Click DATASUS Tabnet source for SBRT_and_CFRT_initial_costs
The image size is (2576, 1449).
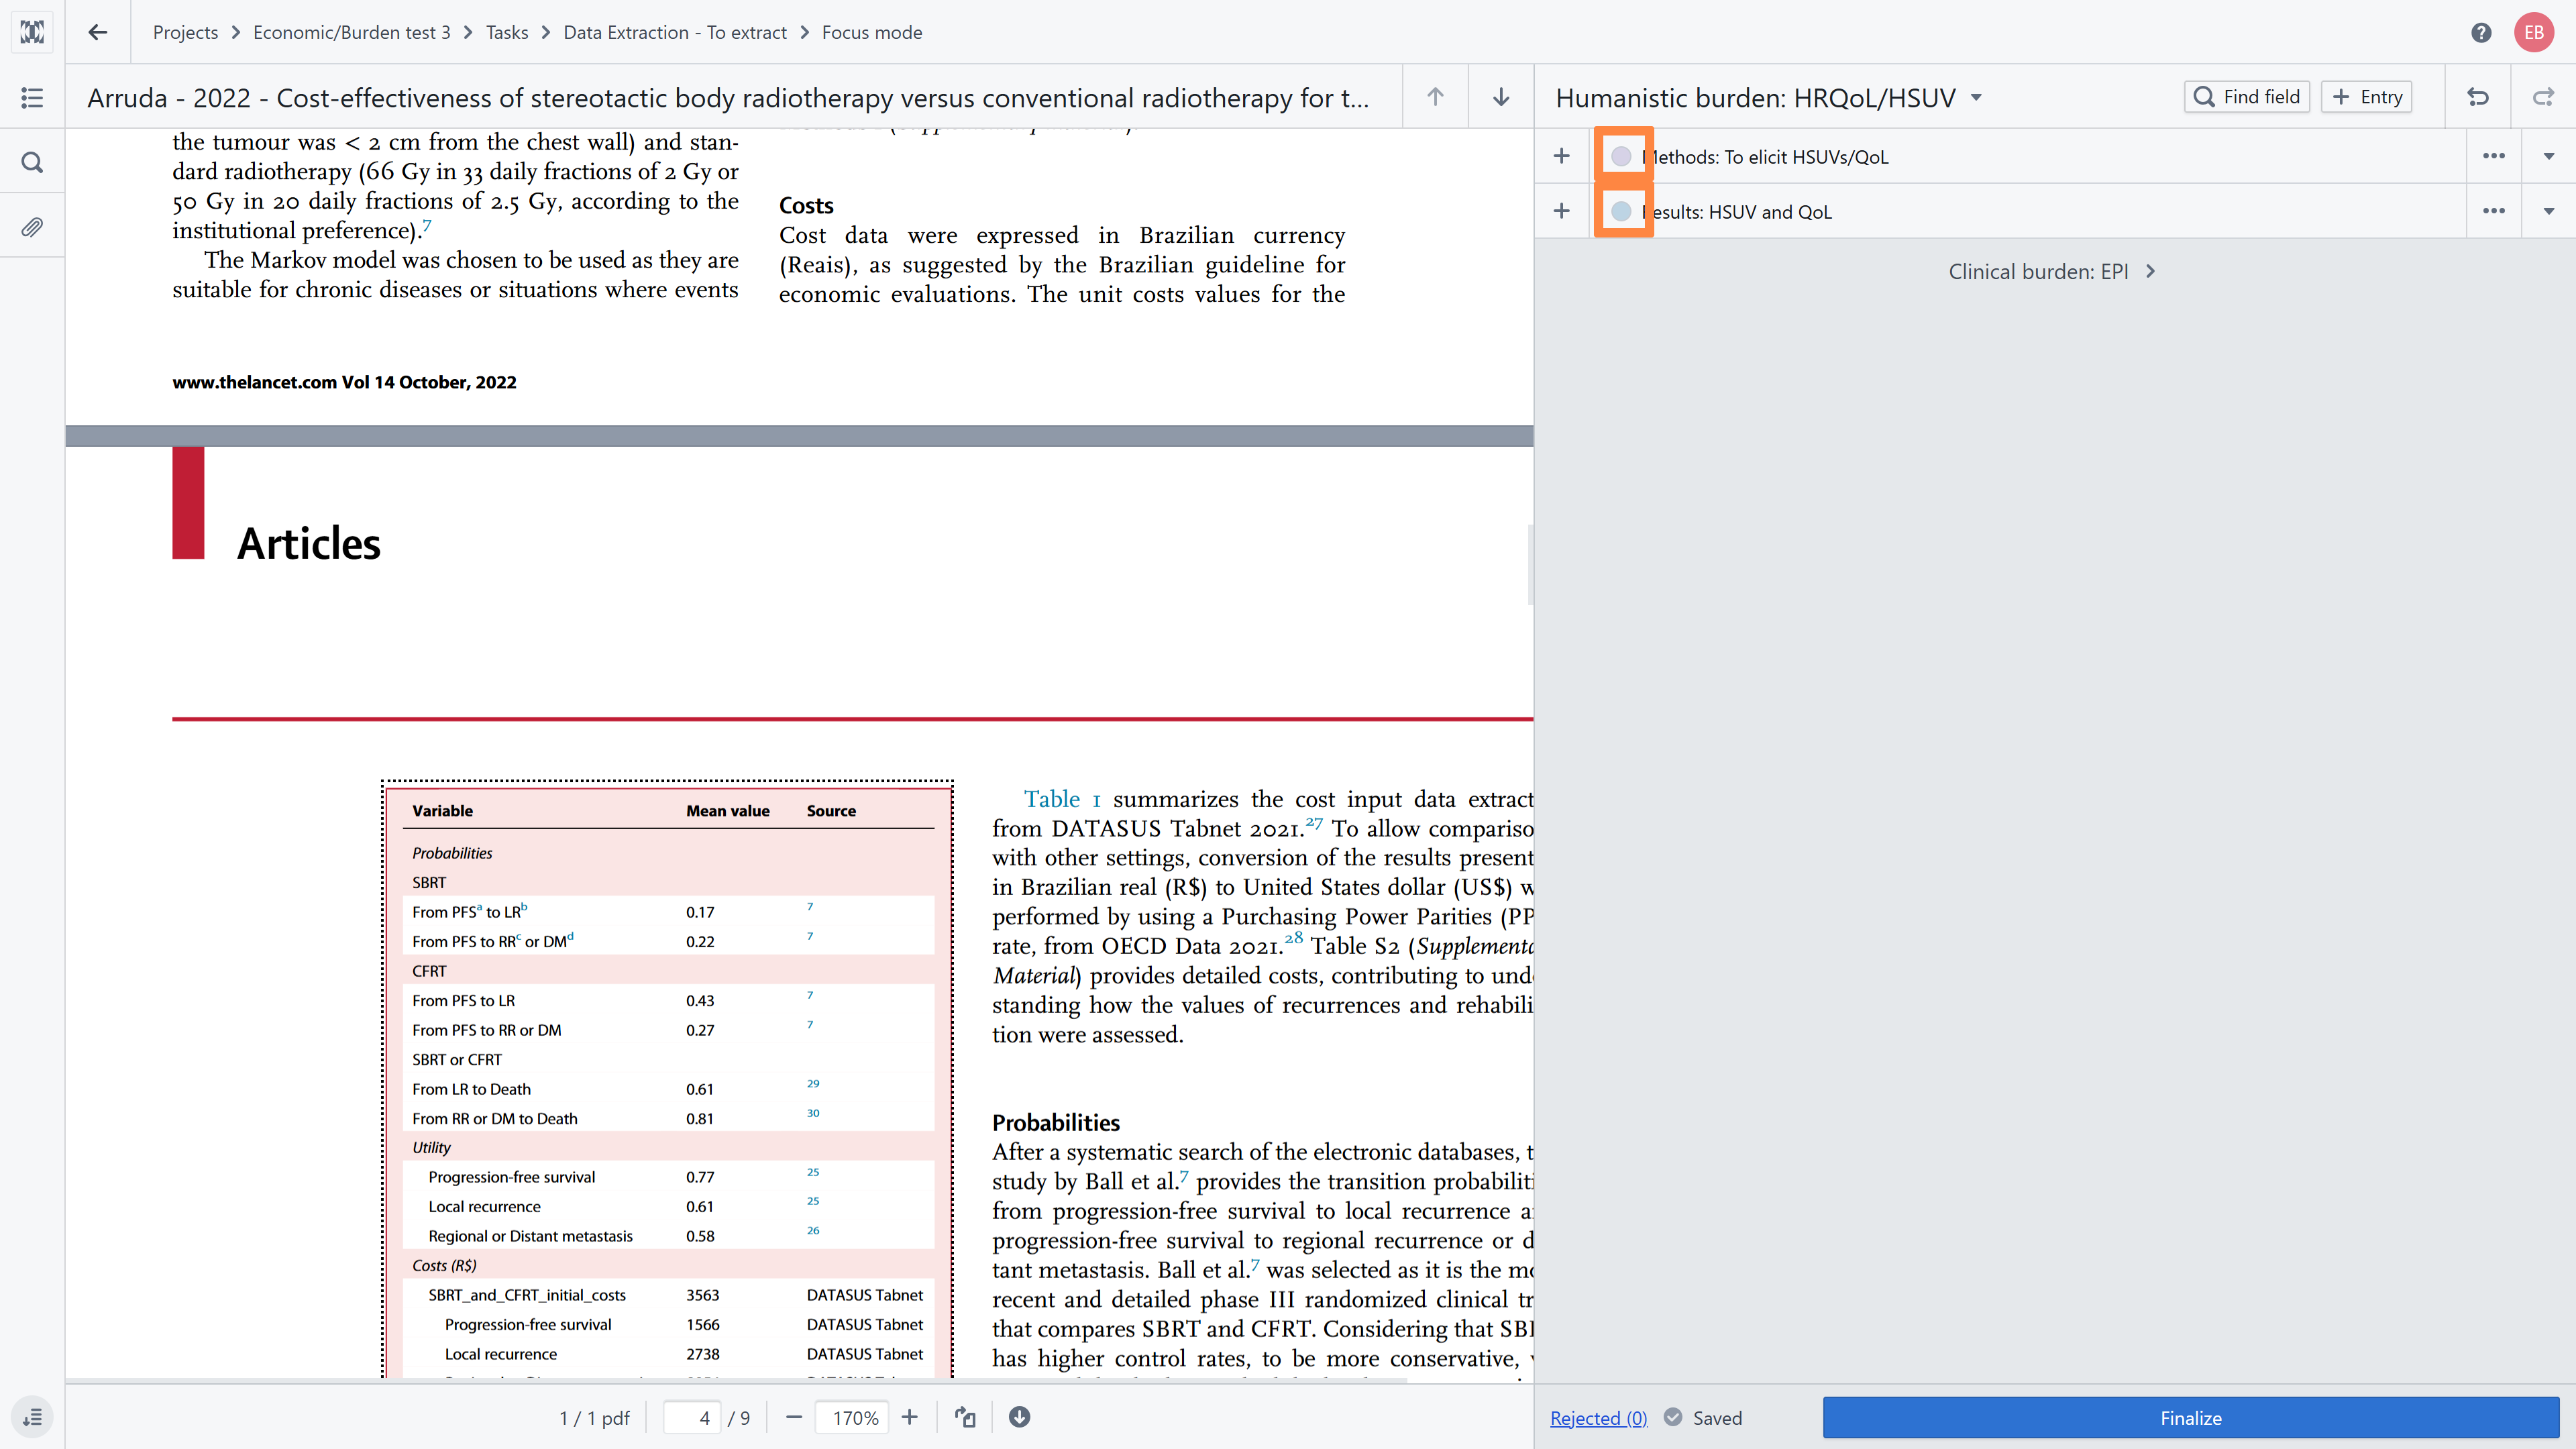(865, 1295)
